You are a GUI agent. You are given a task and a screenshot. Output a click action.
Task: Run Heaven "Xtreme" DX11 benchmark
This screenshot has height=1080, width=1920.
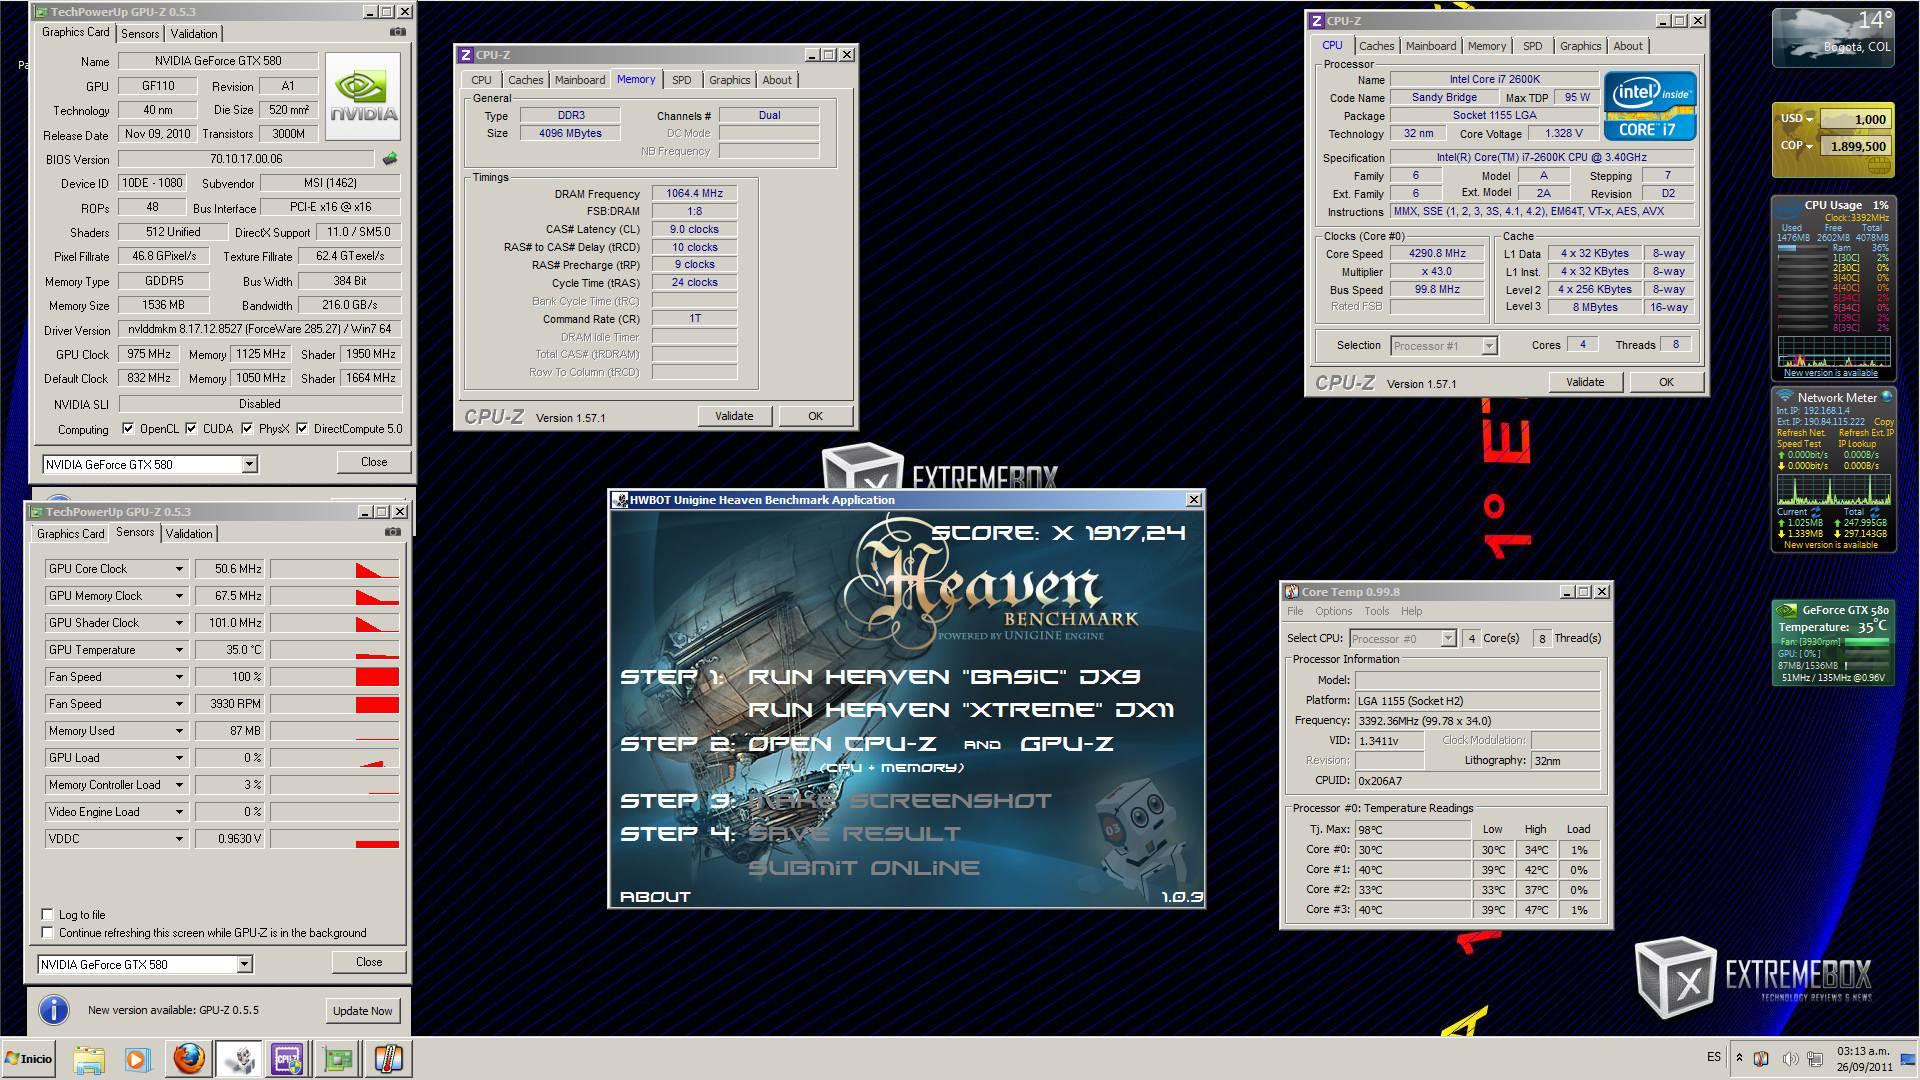pos(960,710)
